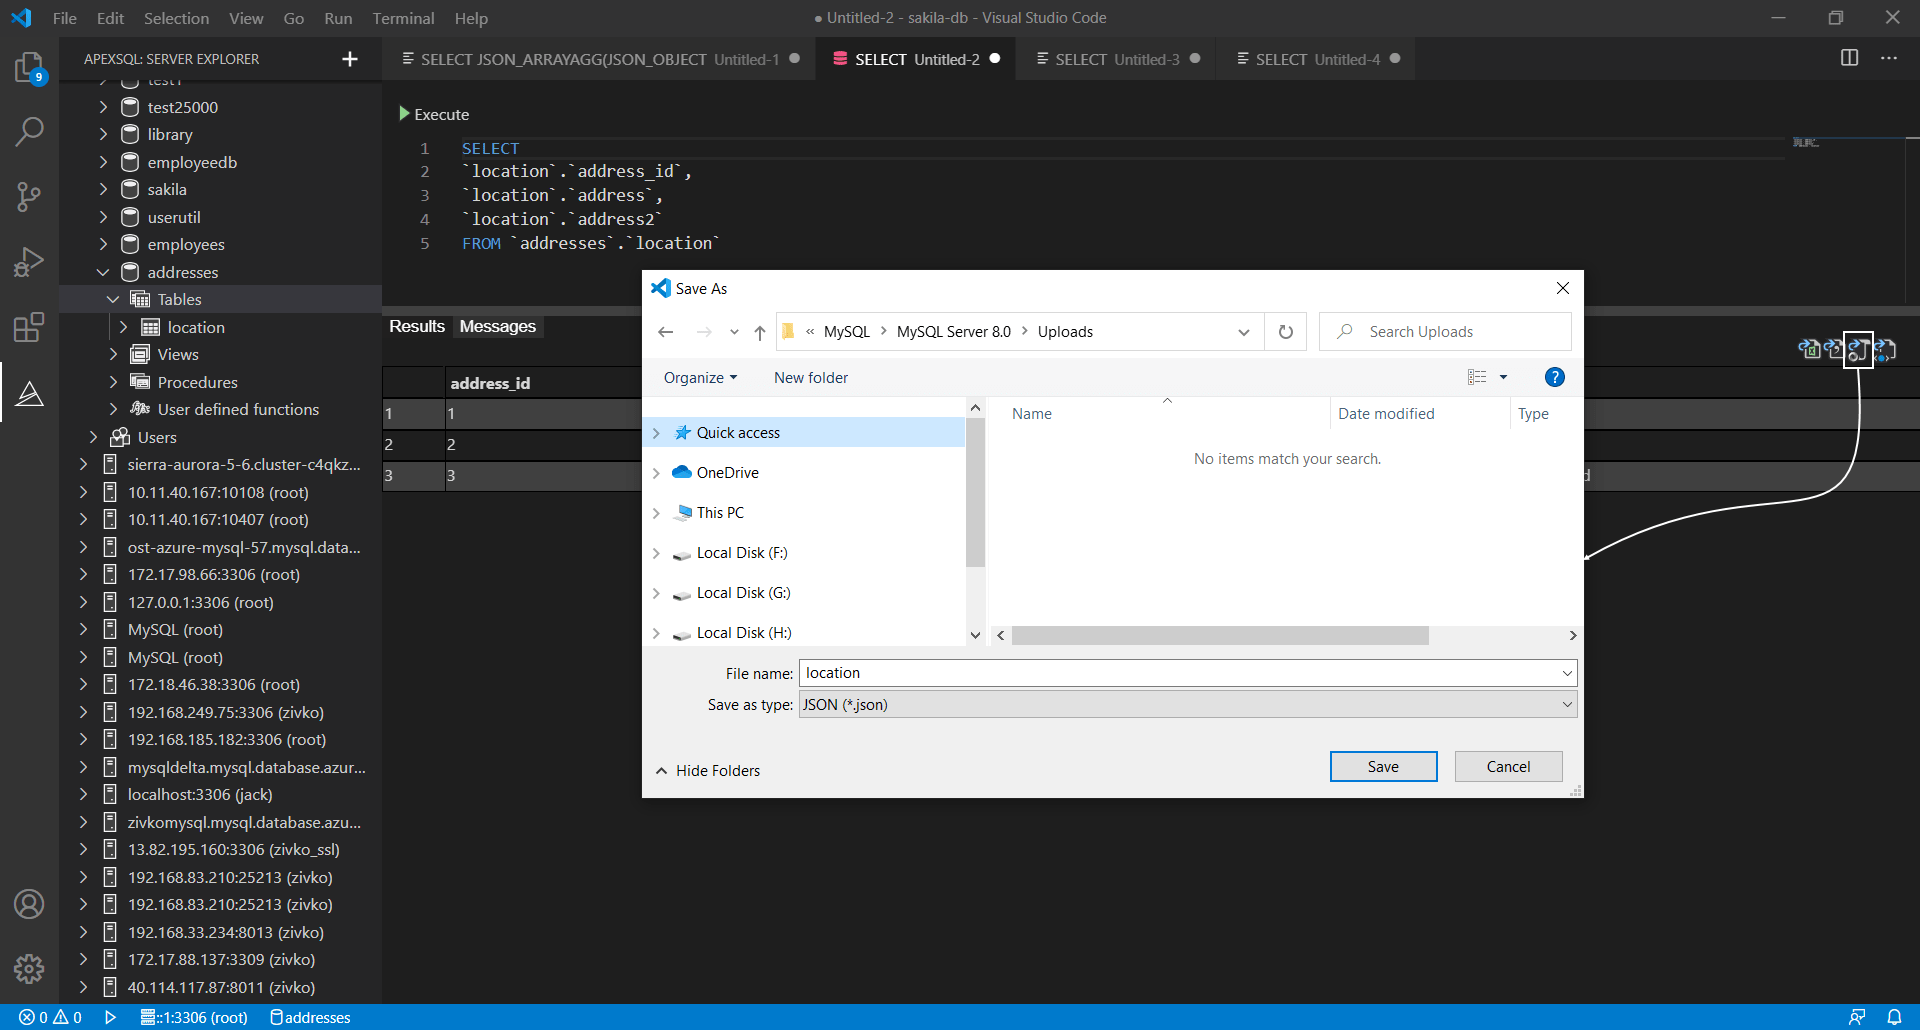
Task: Open the Extensions view
Action: [29, 328]
